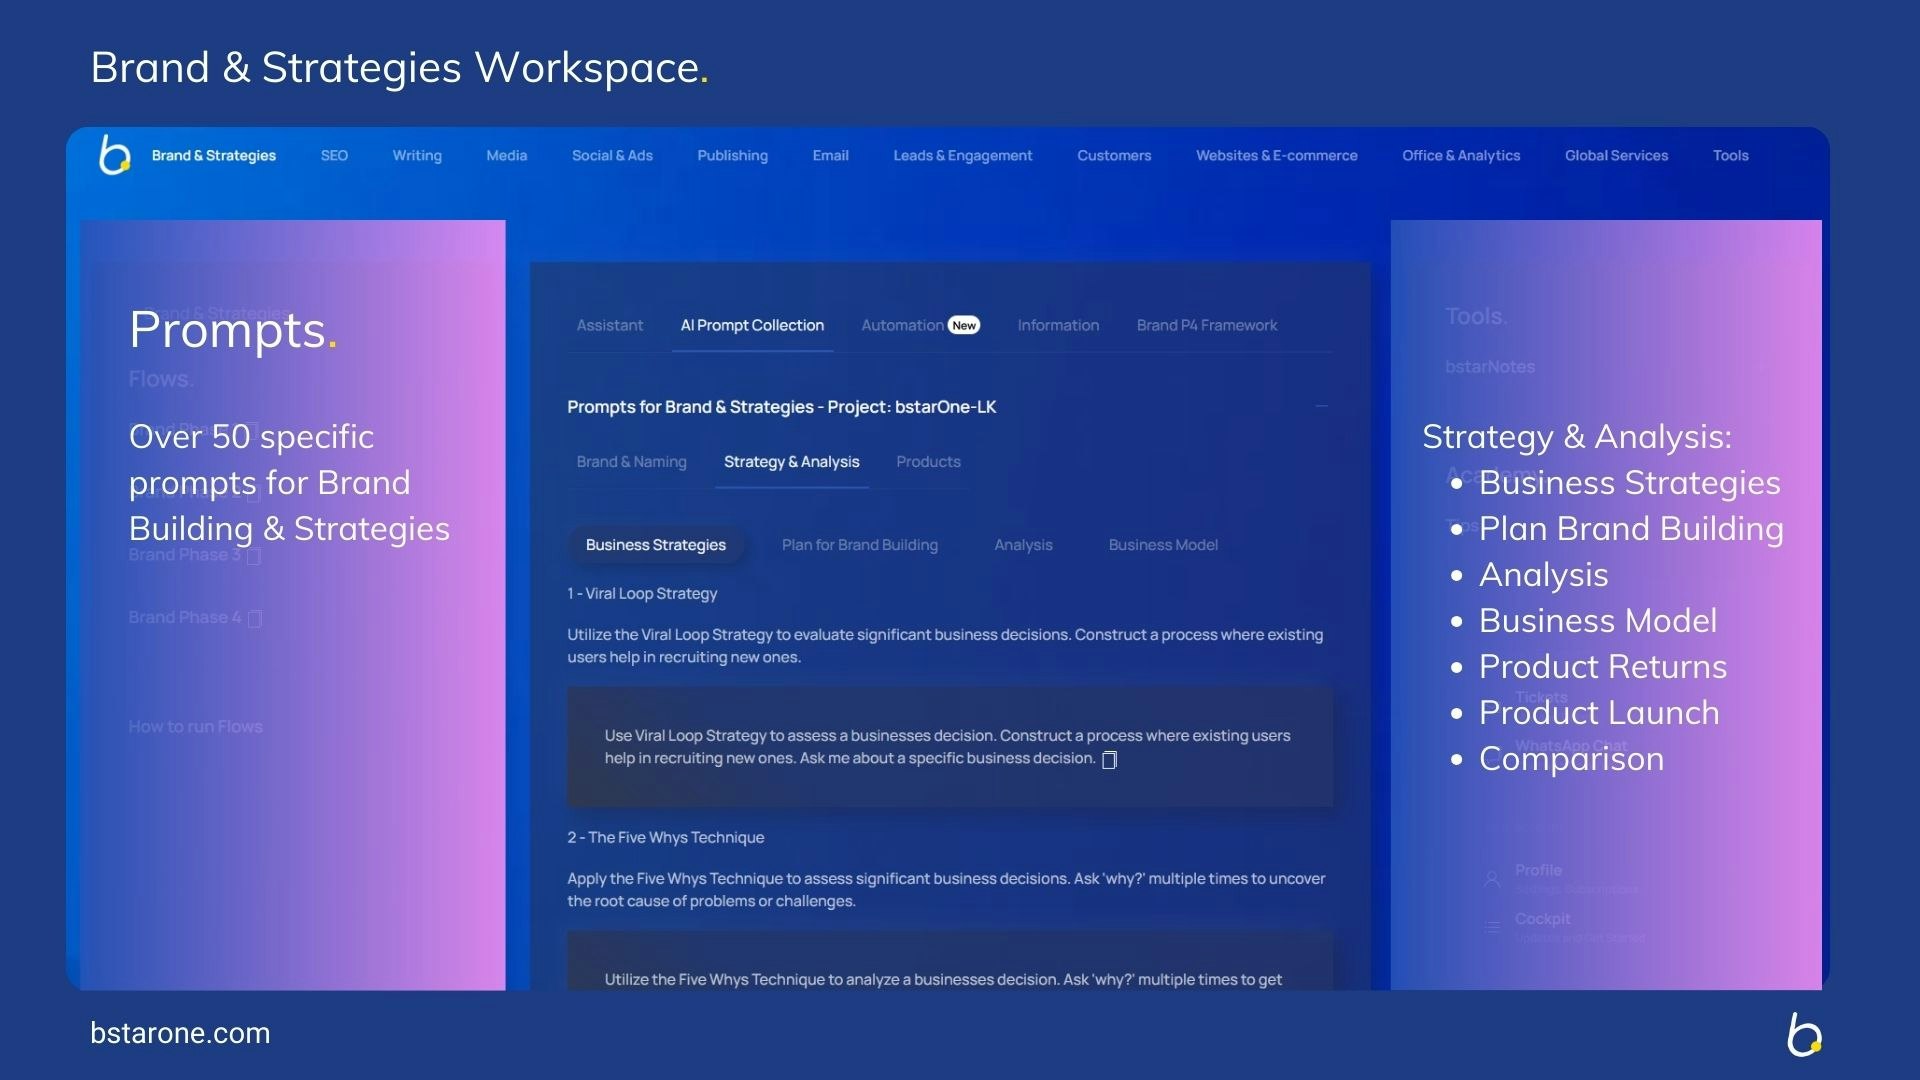Switch to Brand & Naming sub-tab
This screenshot has height=1080, width=1920.
(x=631, y=462)
